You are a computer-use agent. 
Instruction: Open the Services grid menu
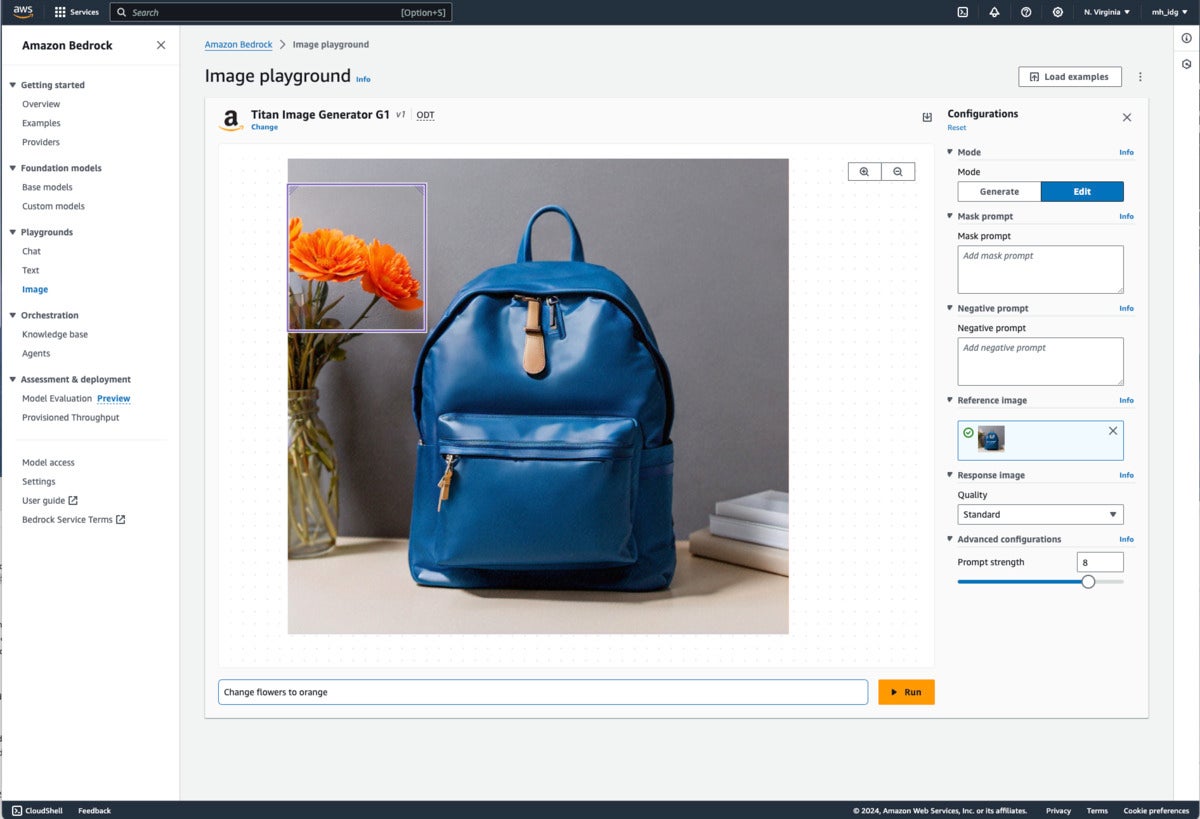pos(76,12)
